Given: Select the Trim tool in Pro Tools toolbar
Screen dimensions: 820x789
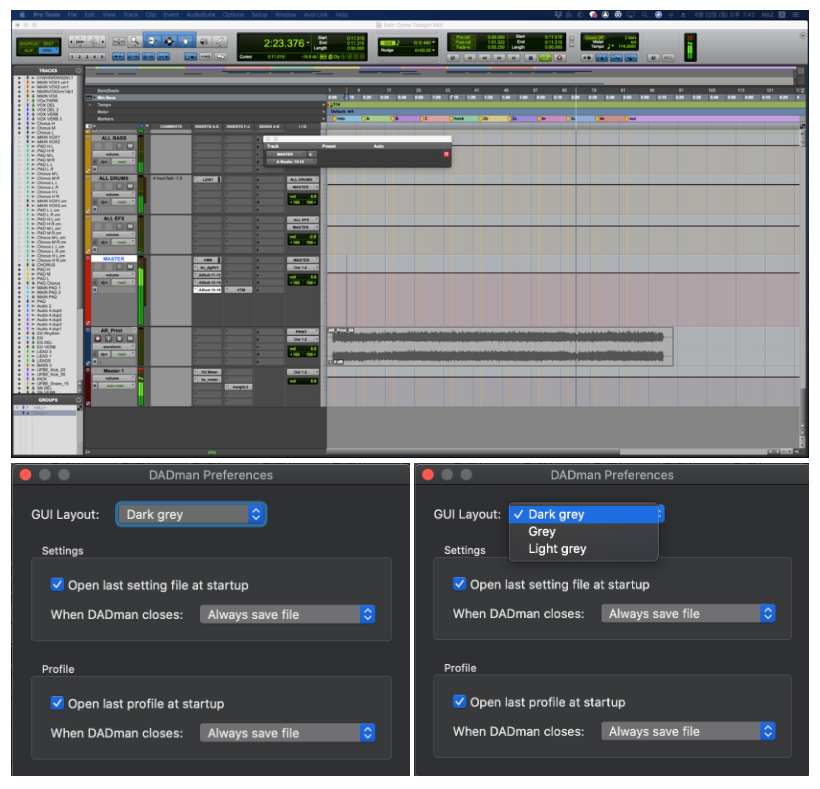Looking at the screenshot, I should (x=152, y=41).
